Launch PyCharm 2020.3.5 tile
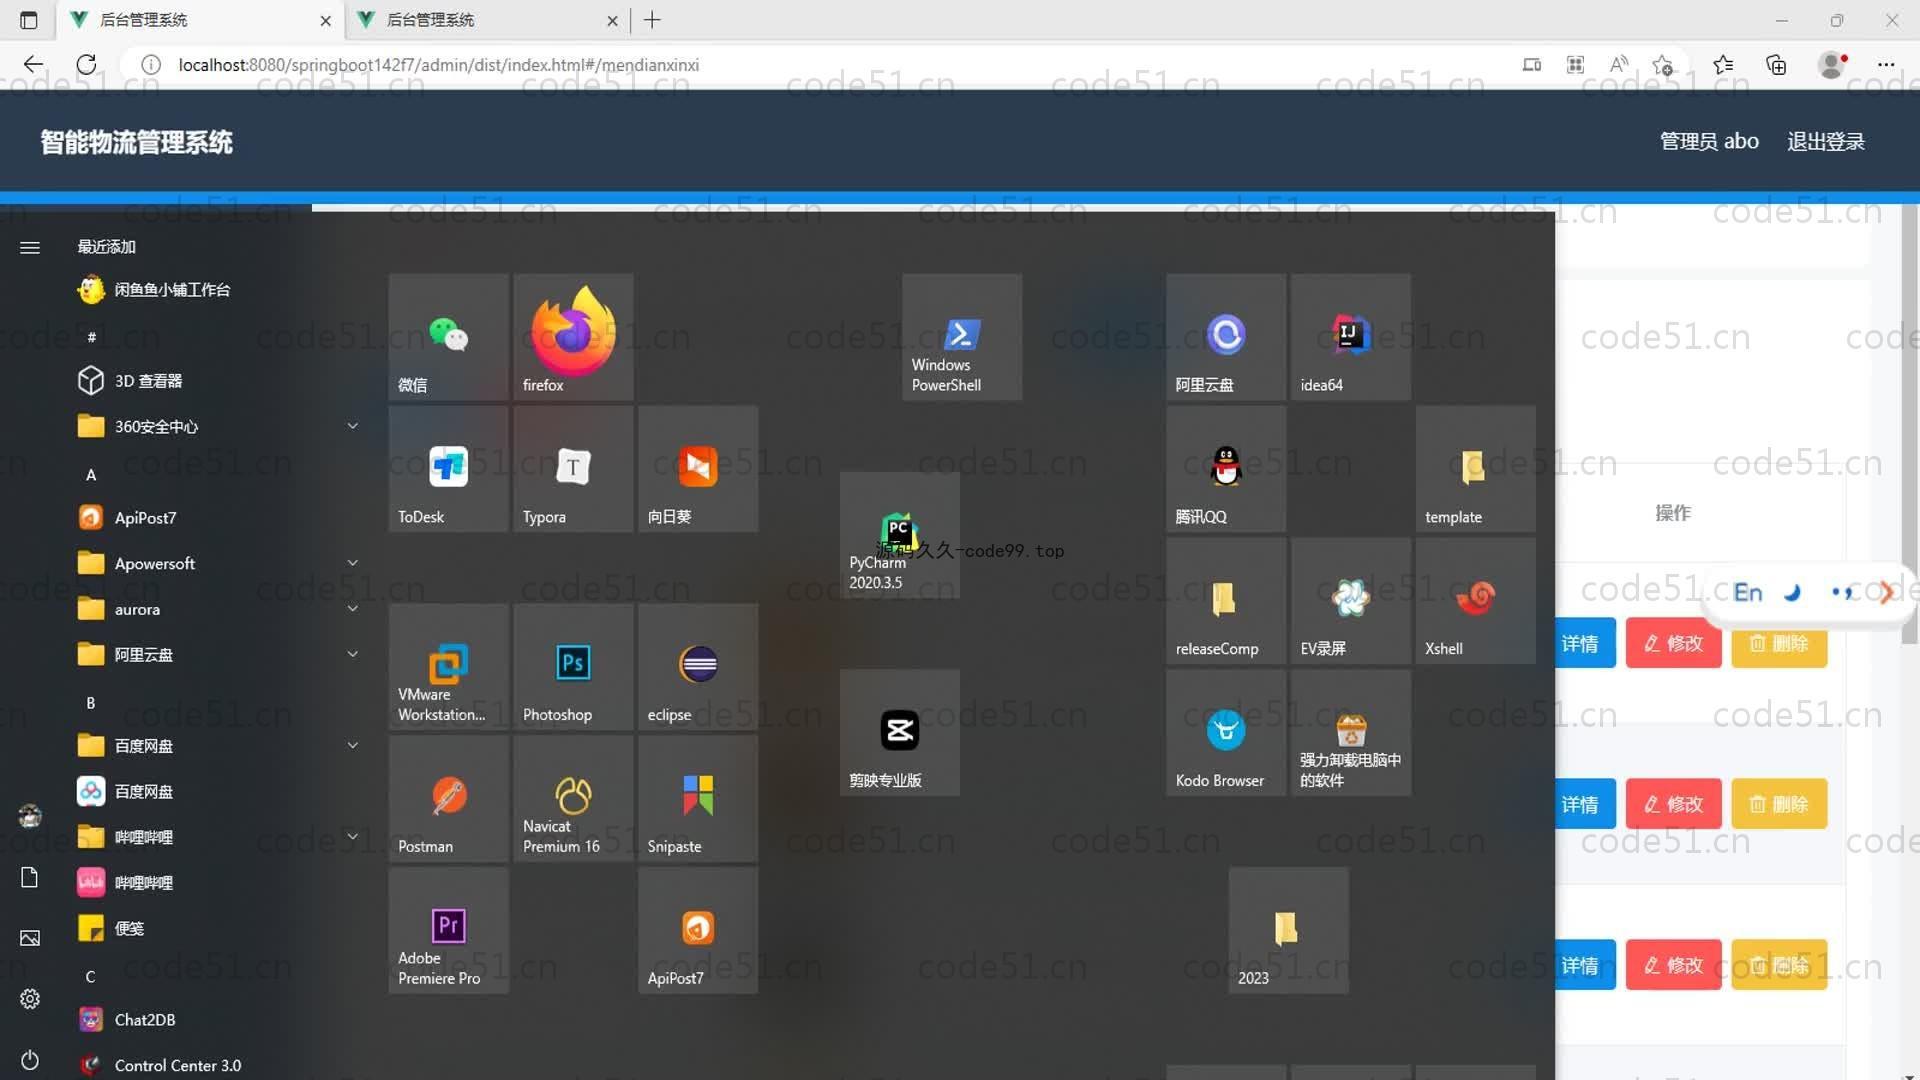Image resolution: width=1920 pixels, height=1080 pixels. (900, 535)
